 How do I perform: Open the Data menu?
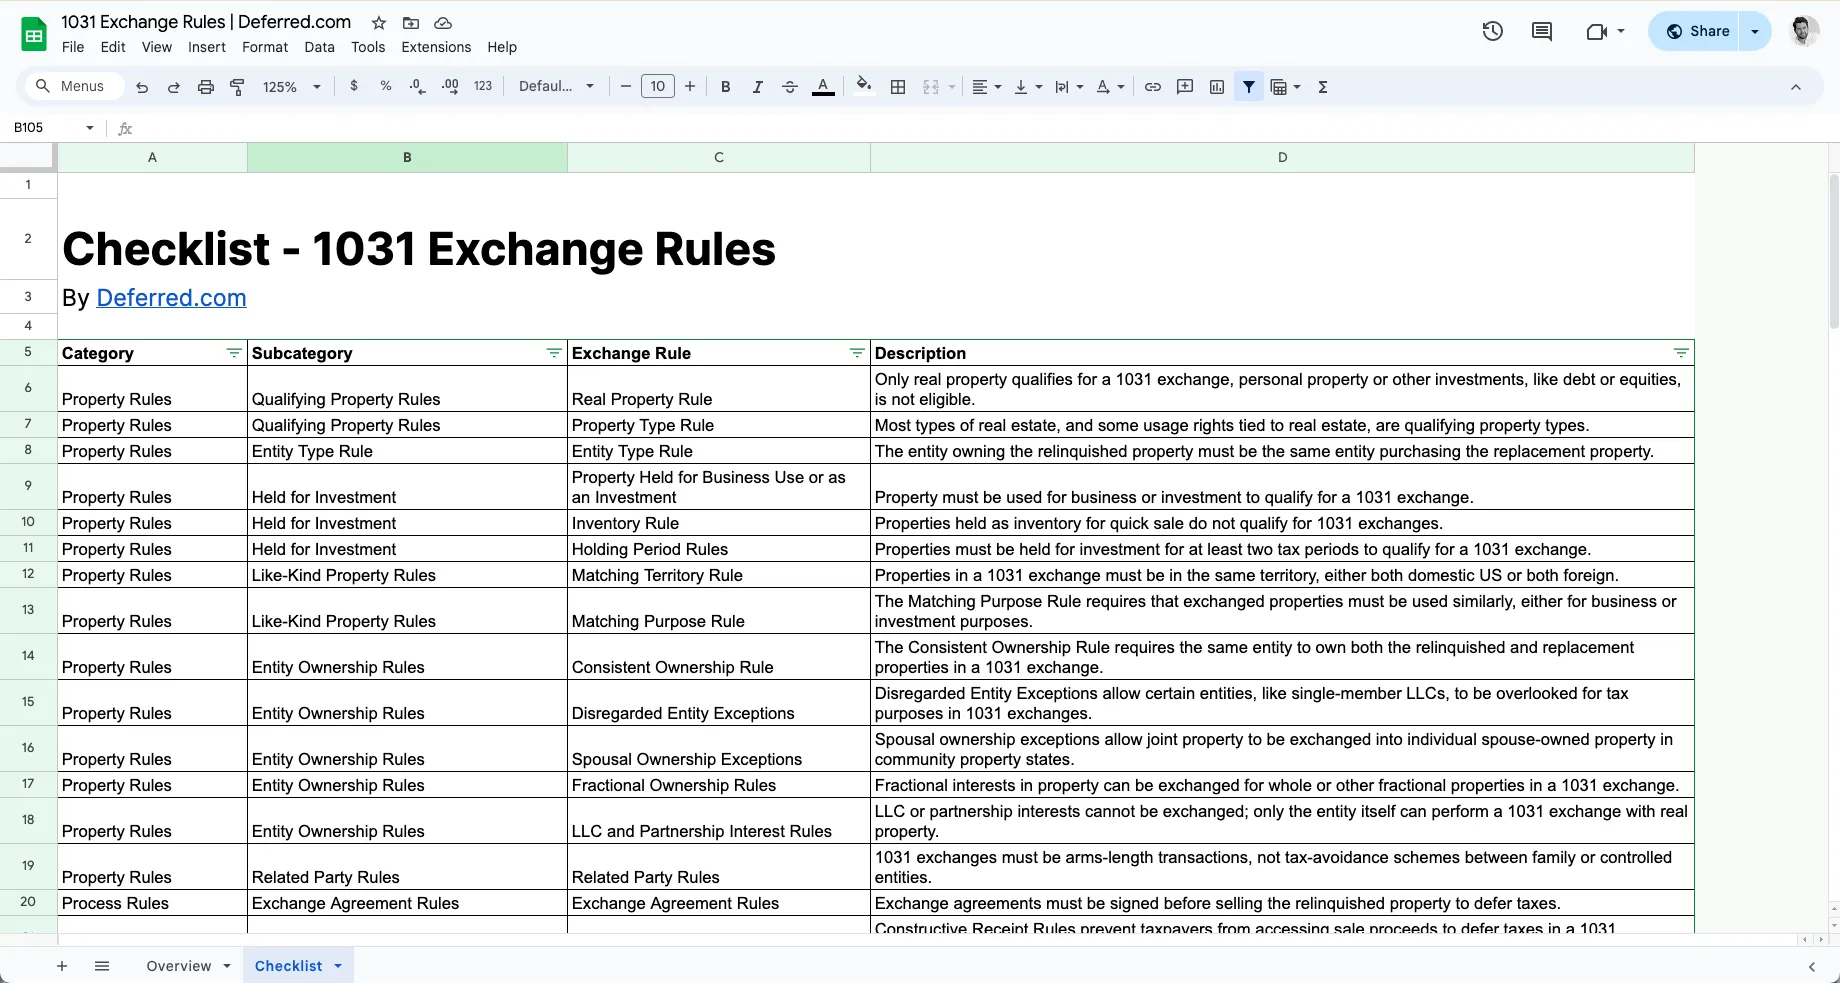click(x=320, y=47)
